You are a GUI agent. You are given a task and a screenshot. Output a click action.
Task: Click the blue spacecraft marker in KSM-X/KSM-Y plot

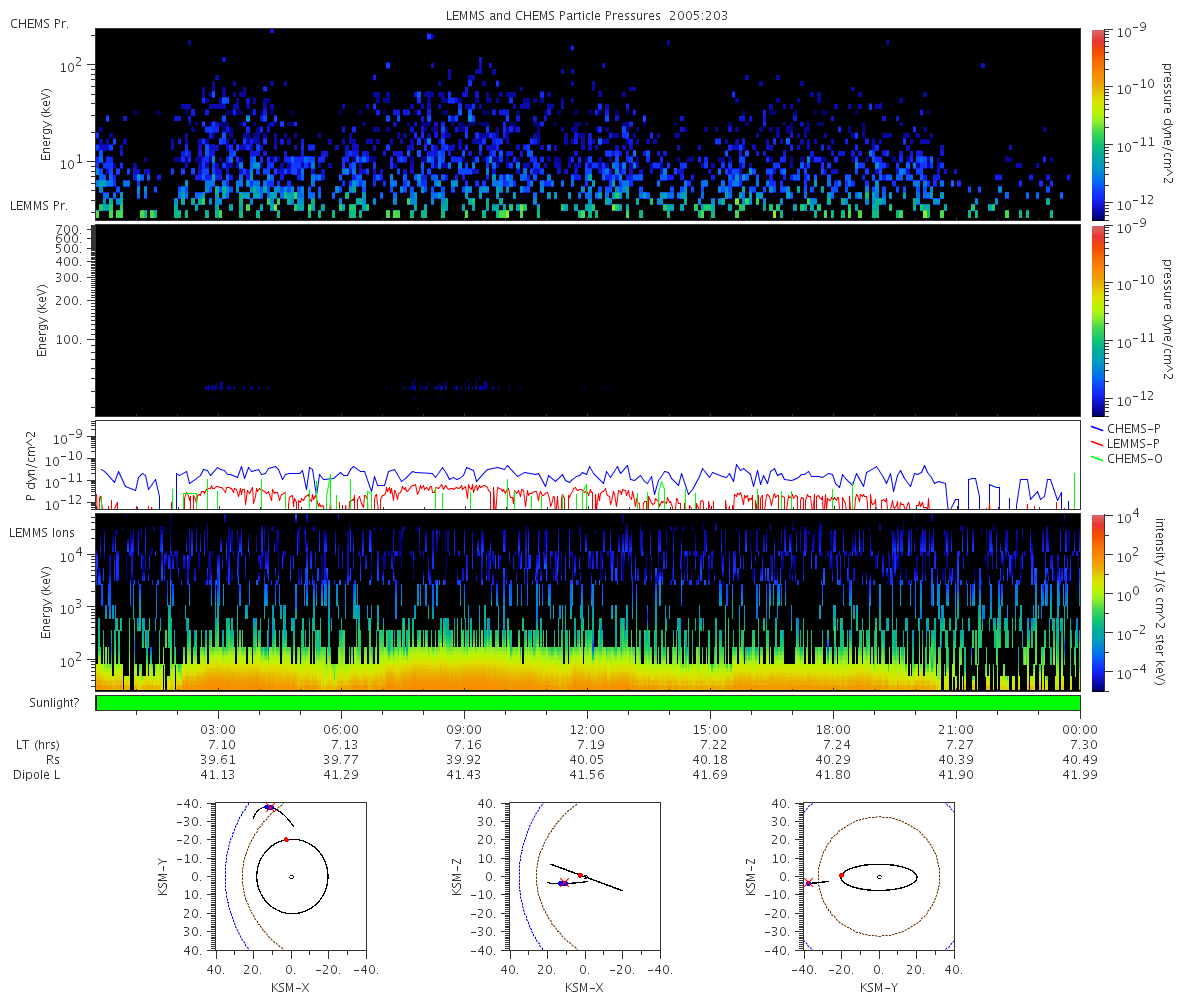pyautogui.click(x=268, y=807)
